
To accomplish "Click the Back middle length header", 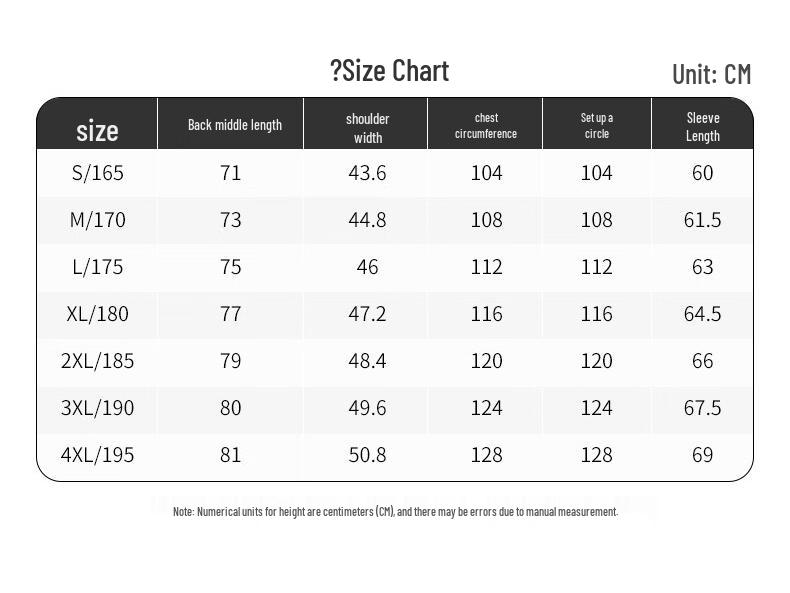I will click(235, 125).
